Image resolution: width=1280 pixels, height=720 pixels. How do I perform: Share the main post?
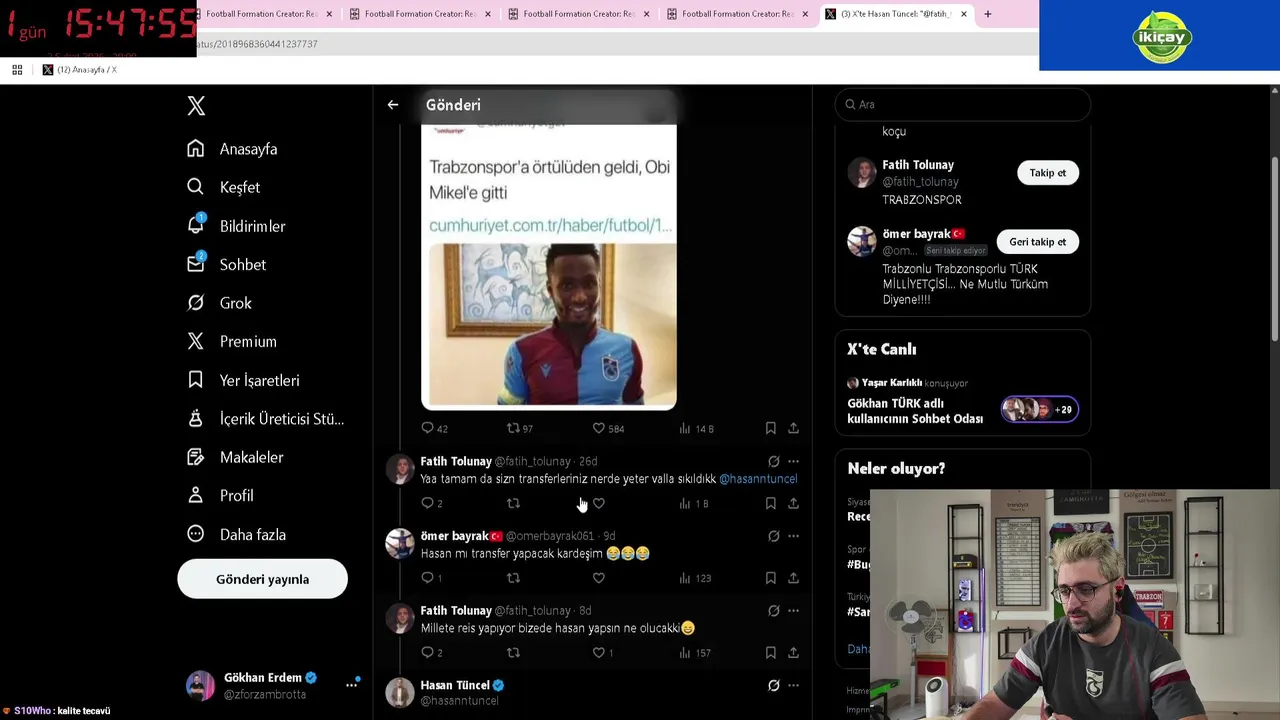pyautogui.click(x=793, y=428)
